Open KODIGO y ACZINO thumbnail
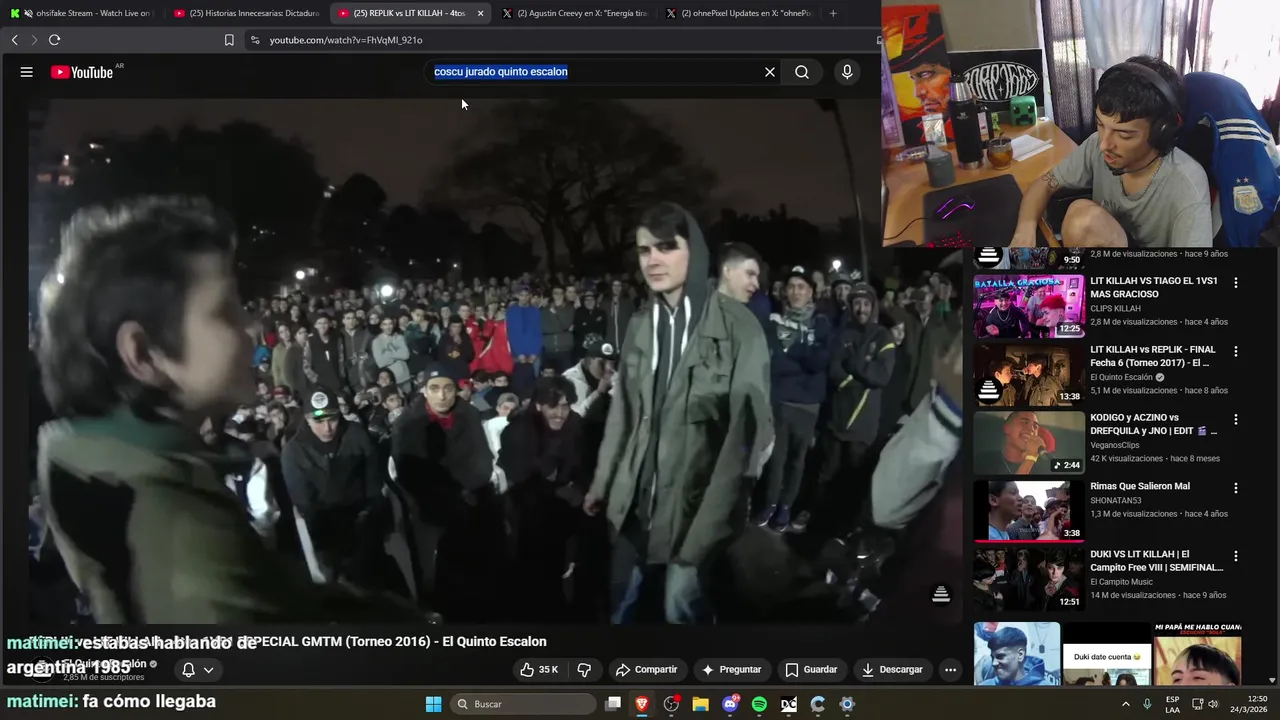1280x720 pixels. point(1029,443)
